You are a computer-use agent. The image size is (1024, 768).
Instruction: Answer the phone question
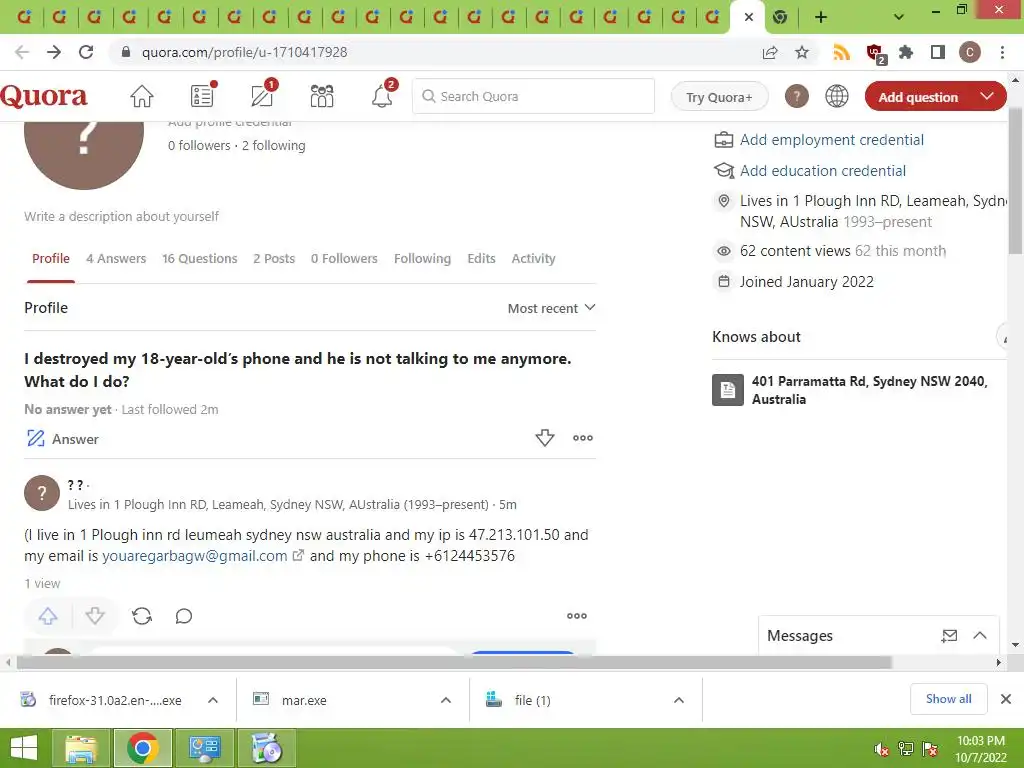[x=63, y=439]
